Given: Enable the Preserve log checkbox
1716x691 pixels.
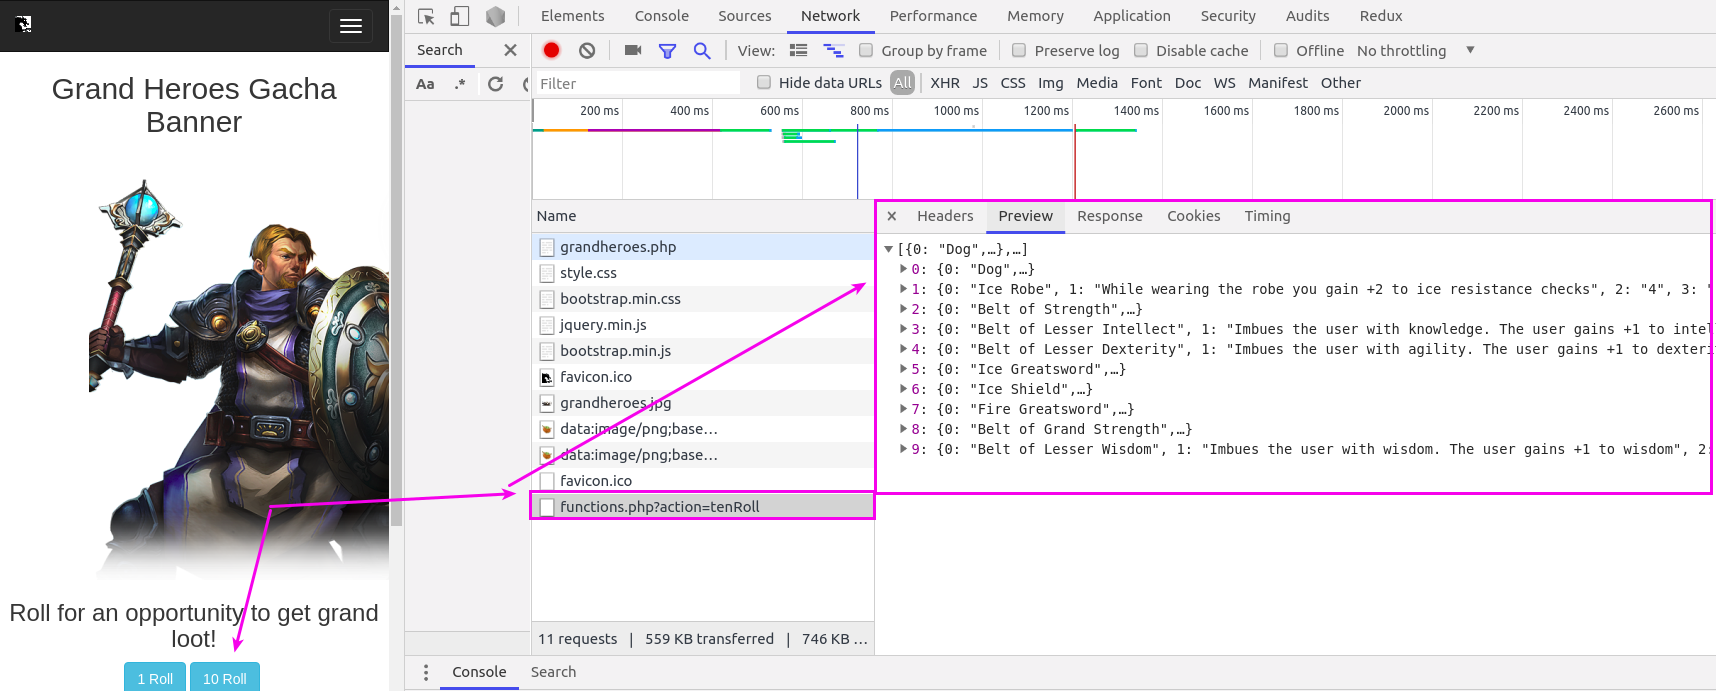Looking at the screenshot, I should point(1019,50).
